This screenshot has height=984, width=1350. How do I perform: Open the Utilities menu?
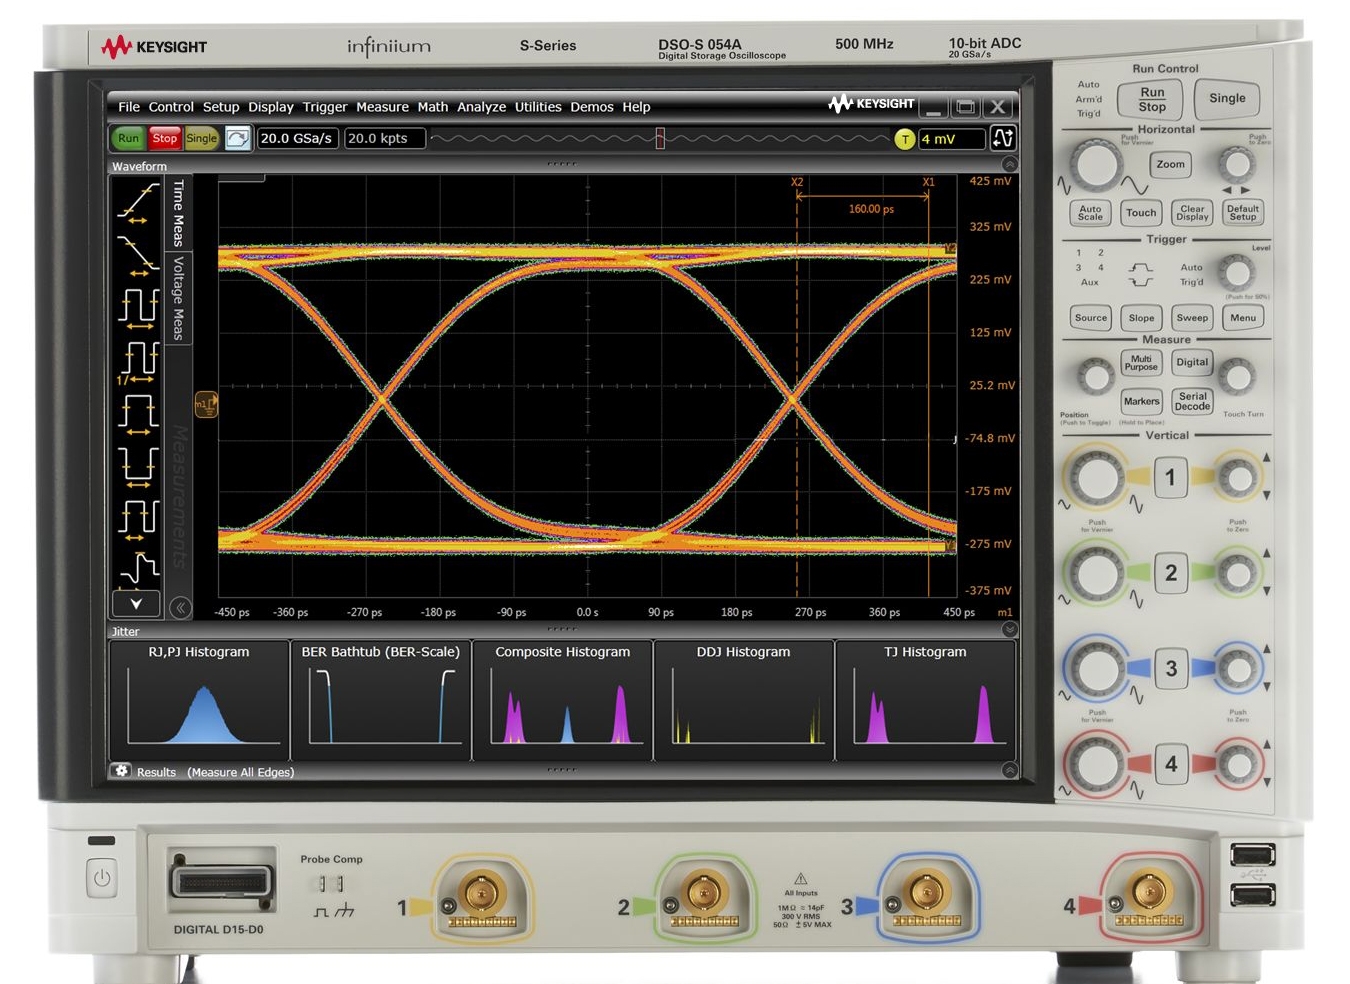538,107
